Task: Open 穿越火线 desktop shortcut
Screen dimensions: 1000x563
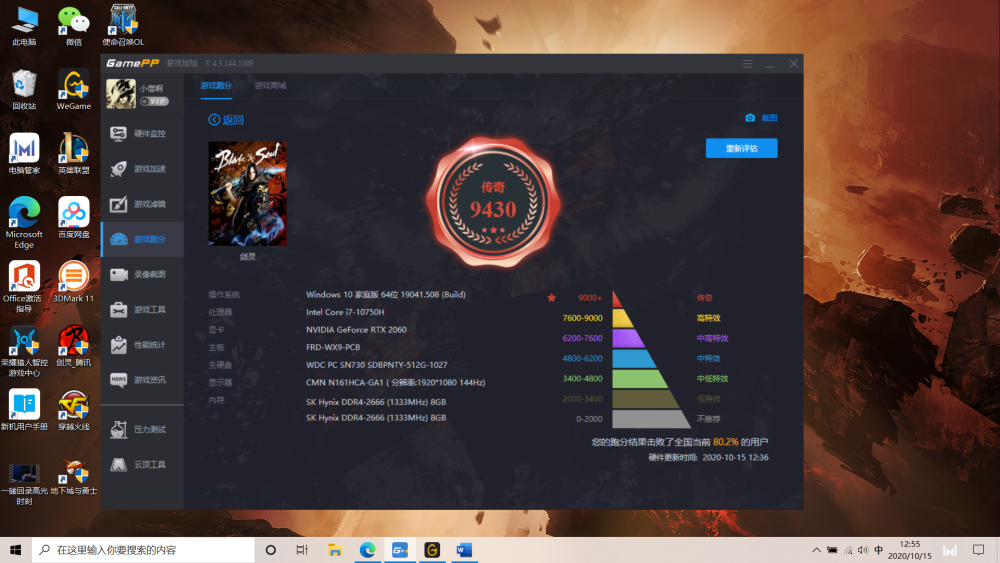Action: [73, 410]
